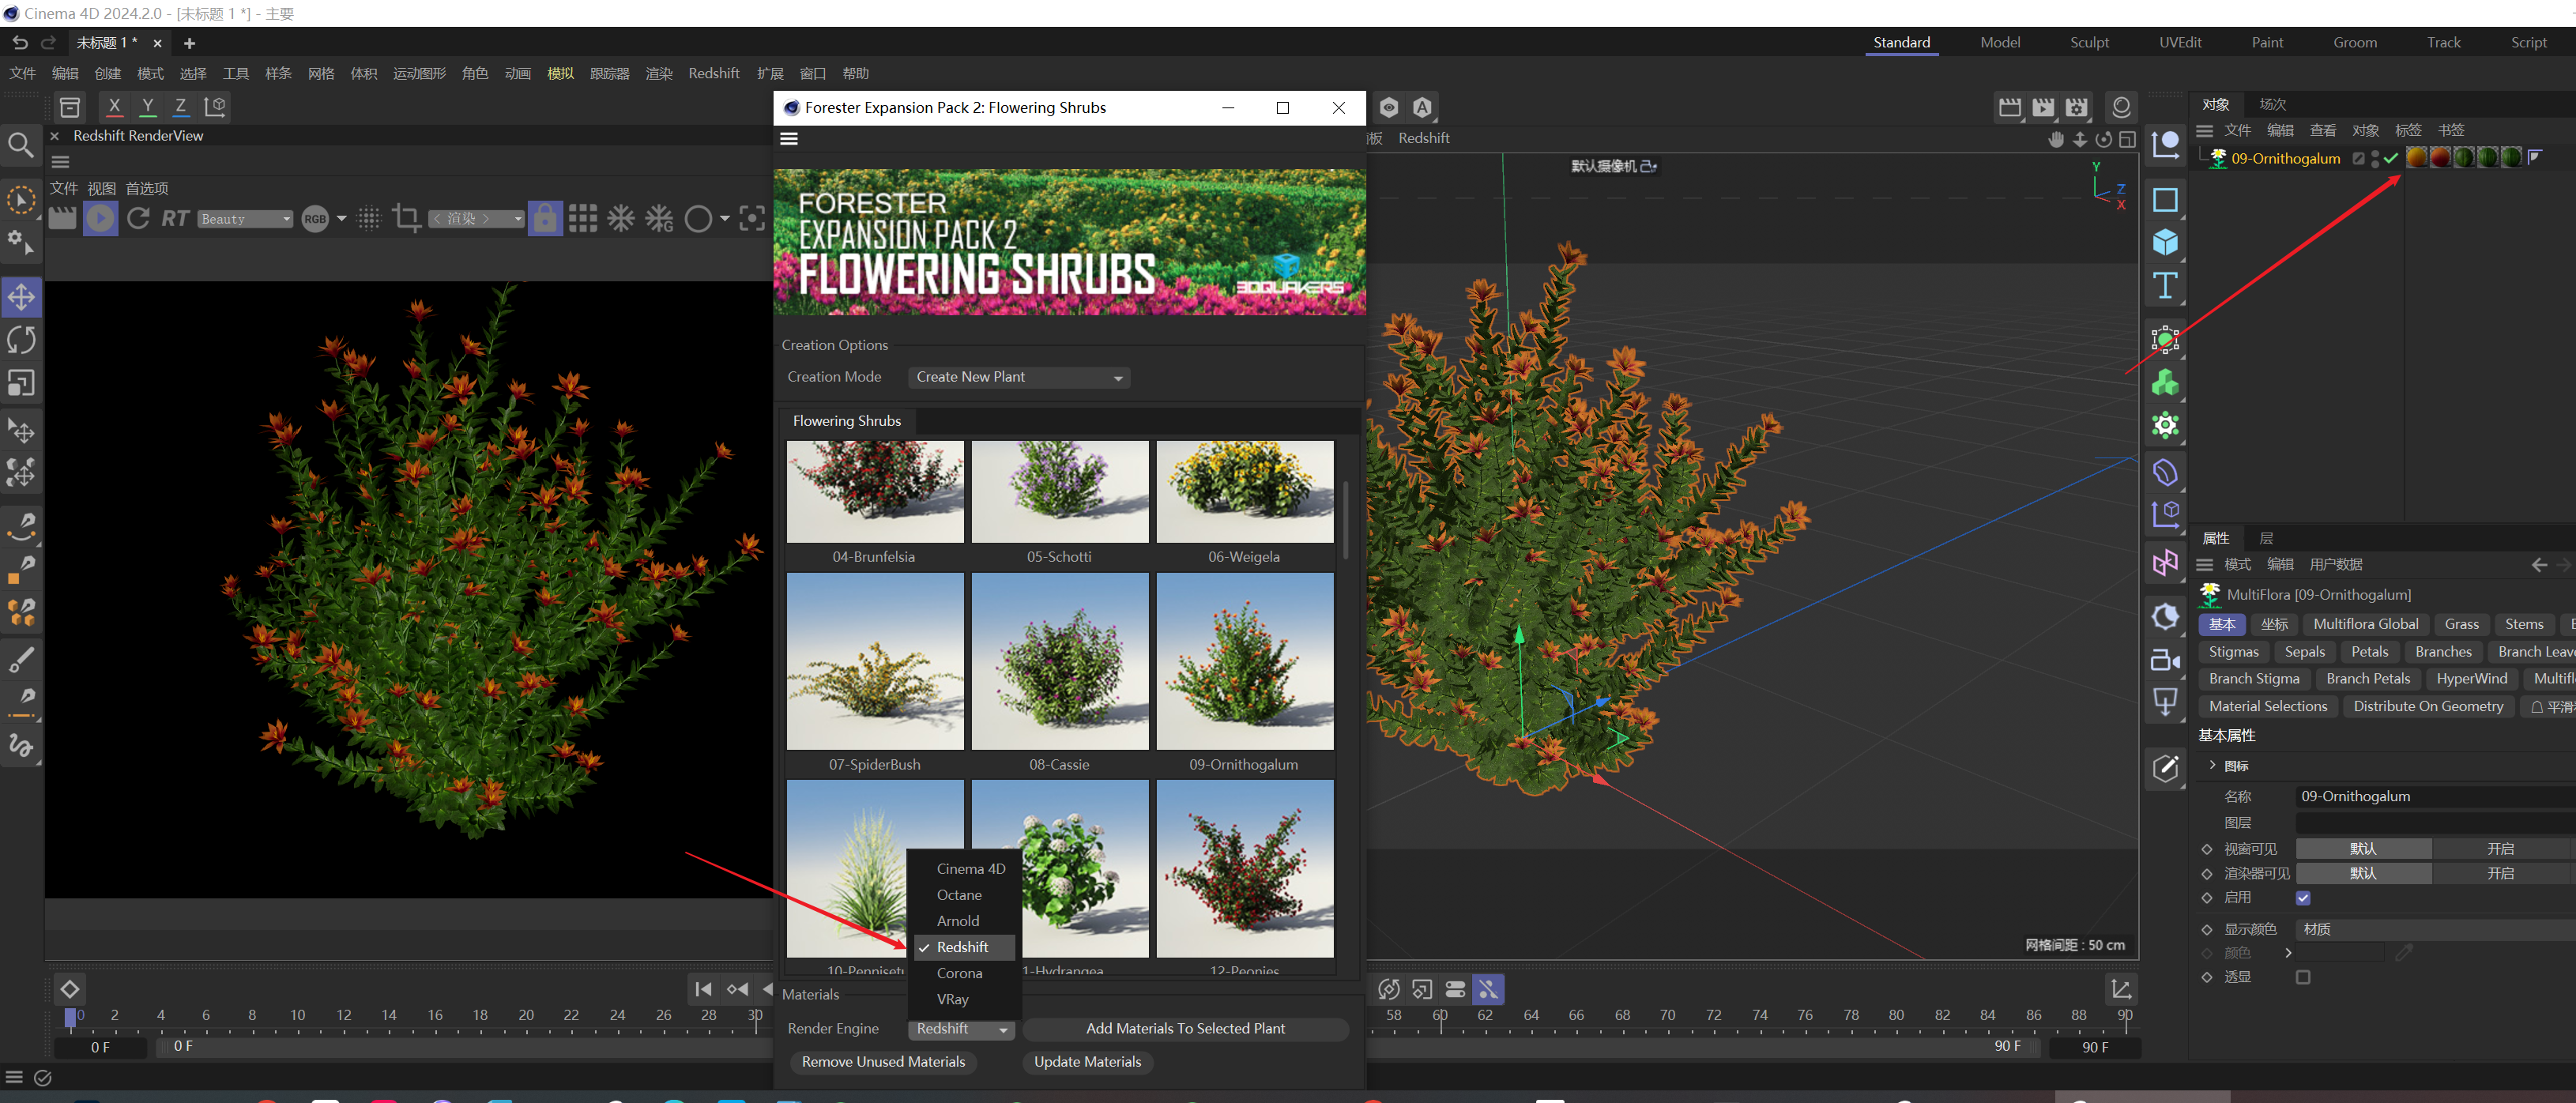Switch to Multiflora Global tab
2576x1103 pixels.
pos(2365,624)
